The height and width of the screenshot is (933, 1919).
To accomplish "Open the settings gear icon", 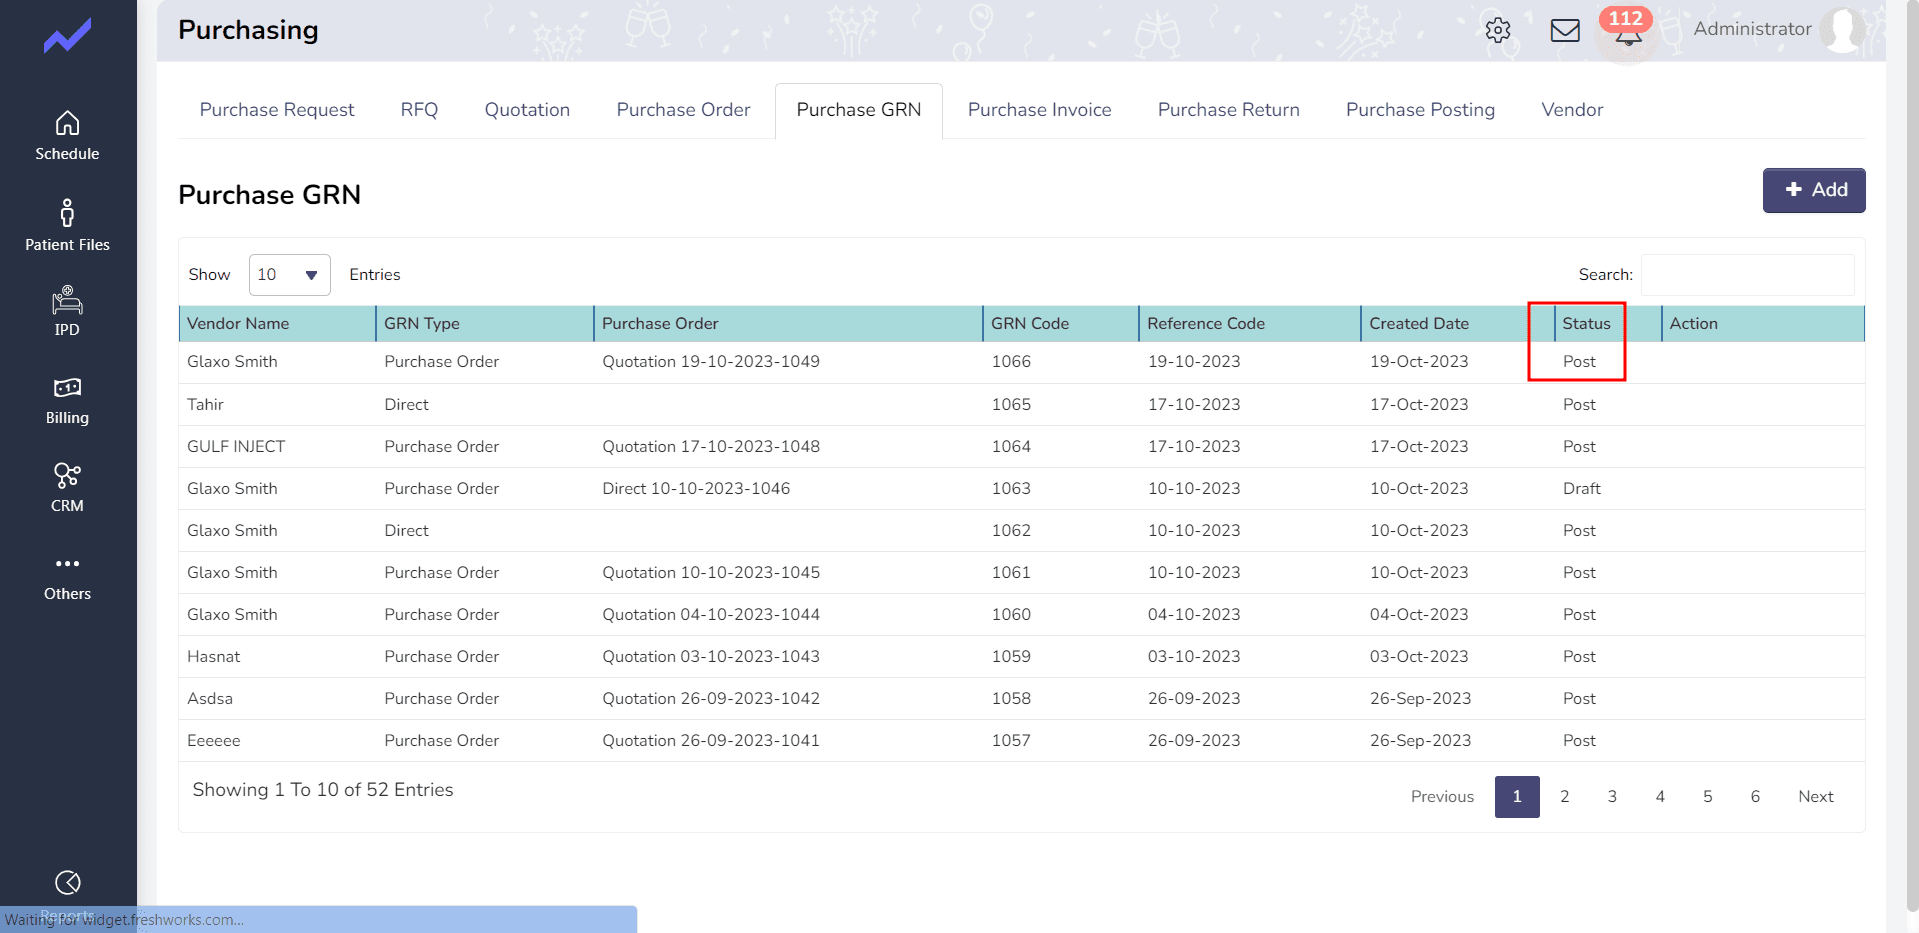I will click(x=1497, y=30).
